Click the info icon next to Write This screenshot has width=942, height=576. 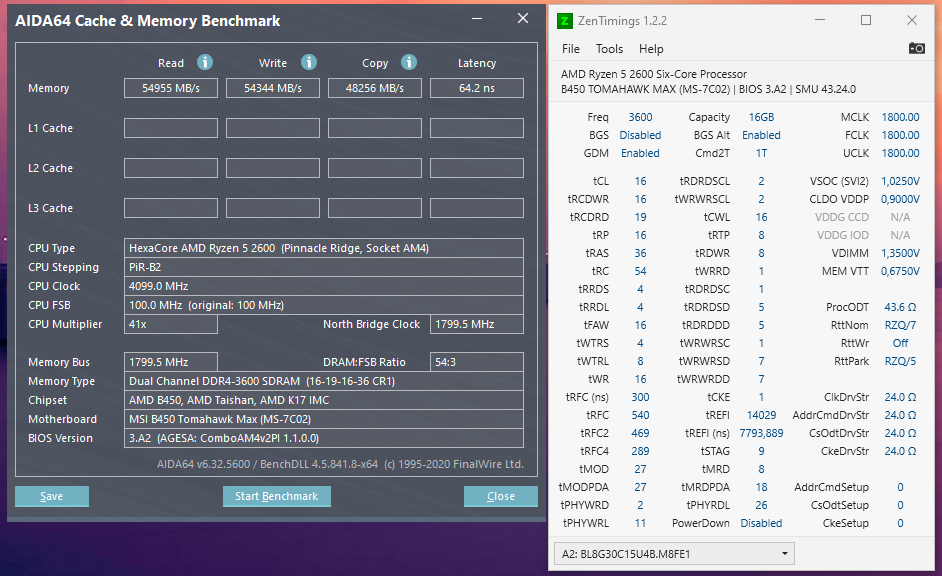click(x=309, y=62)
